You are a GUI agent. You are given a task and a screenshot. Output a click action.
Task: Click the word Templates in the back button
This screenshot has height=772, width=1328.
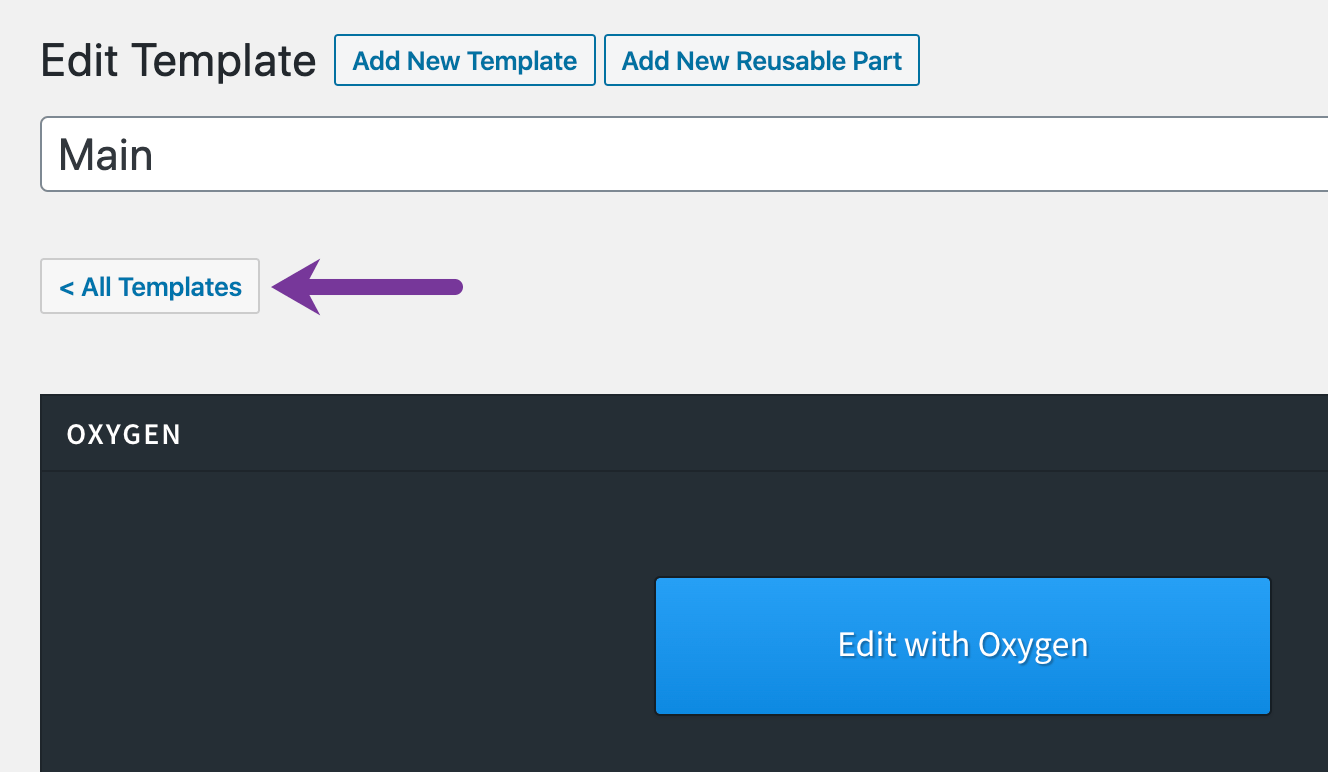click(180, 287)
